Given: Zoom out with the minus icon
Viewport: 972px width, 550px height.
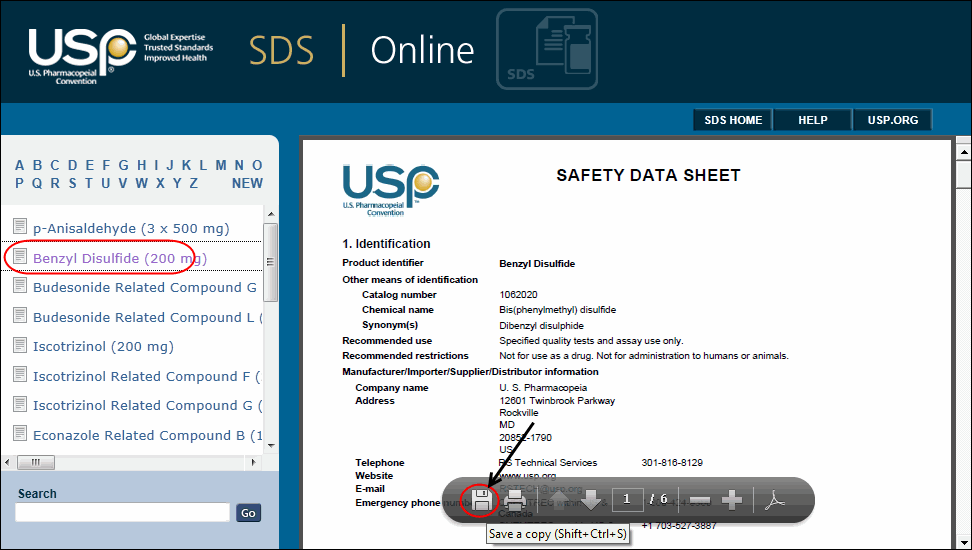Looking at the screenshot, I should pos(700,500).
